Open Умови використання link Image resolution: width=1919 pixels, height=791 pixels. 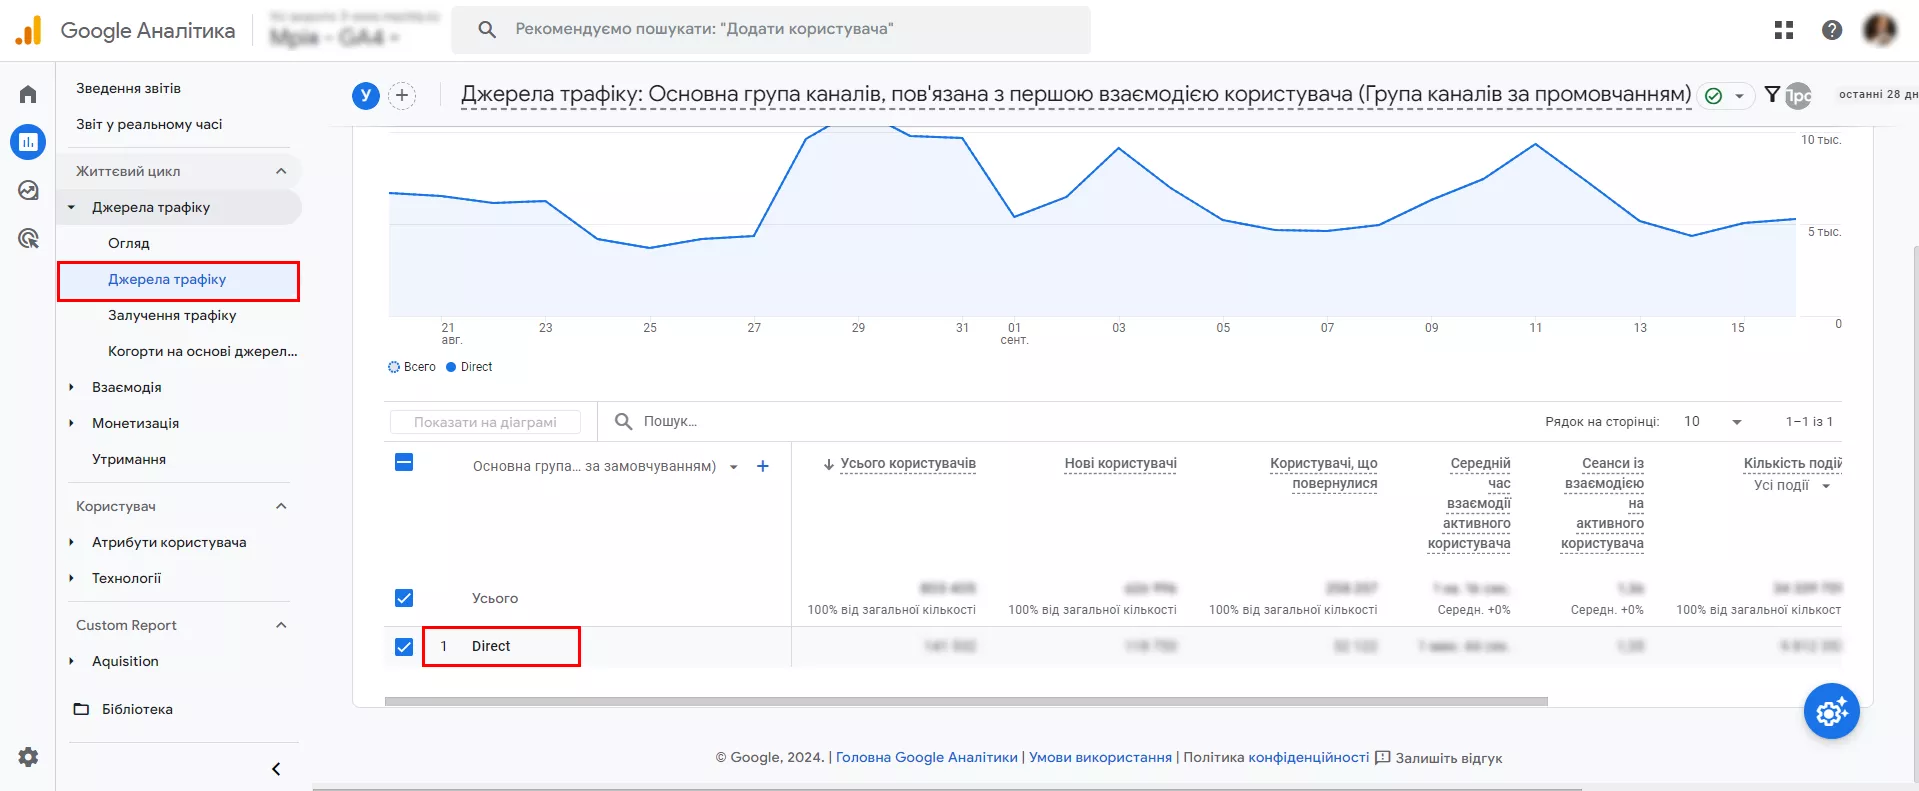pos(1100,757)
